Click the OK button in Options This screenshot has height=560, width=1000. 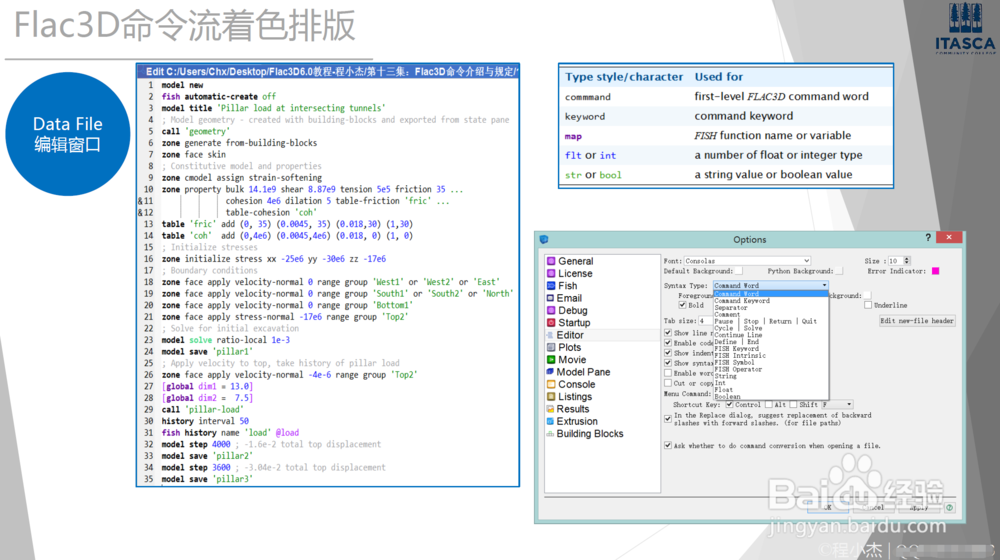tap(827, 507)
